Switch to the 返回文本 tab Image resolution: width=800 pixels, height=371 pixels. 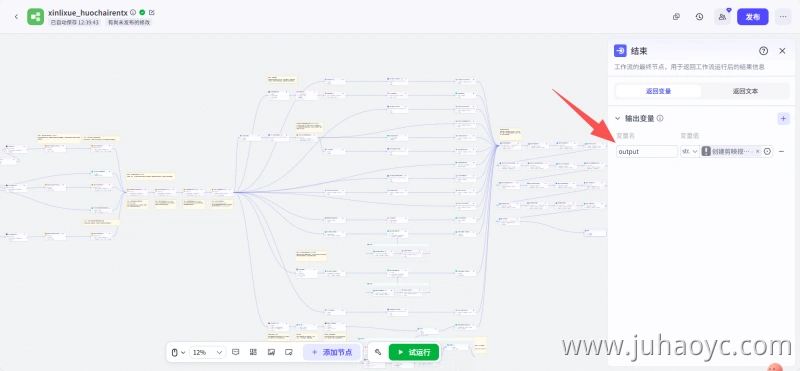745,91
